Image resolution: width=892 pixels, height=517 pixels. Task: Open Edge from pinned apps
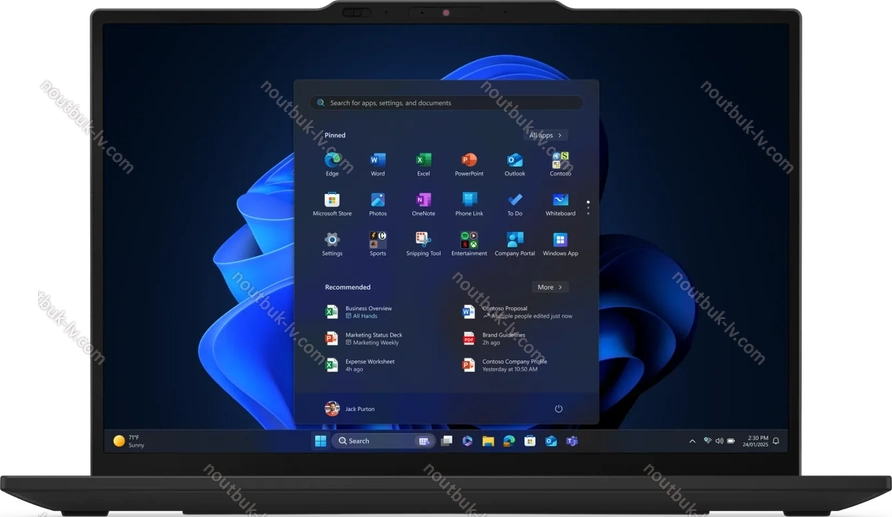(x=332, y=161)
